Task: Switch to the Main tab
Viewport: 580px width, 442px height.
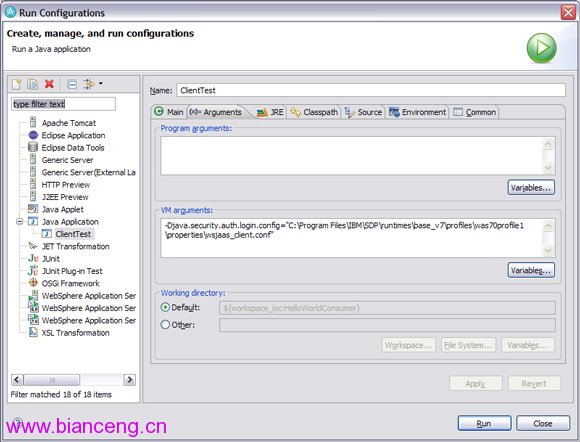Action: pyautogui.click(x=169, y=112)
